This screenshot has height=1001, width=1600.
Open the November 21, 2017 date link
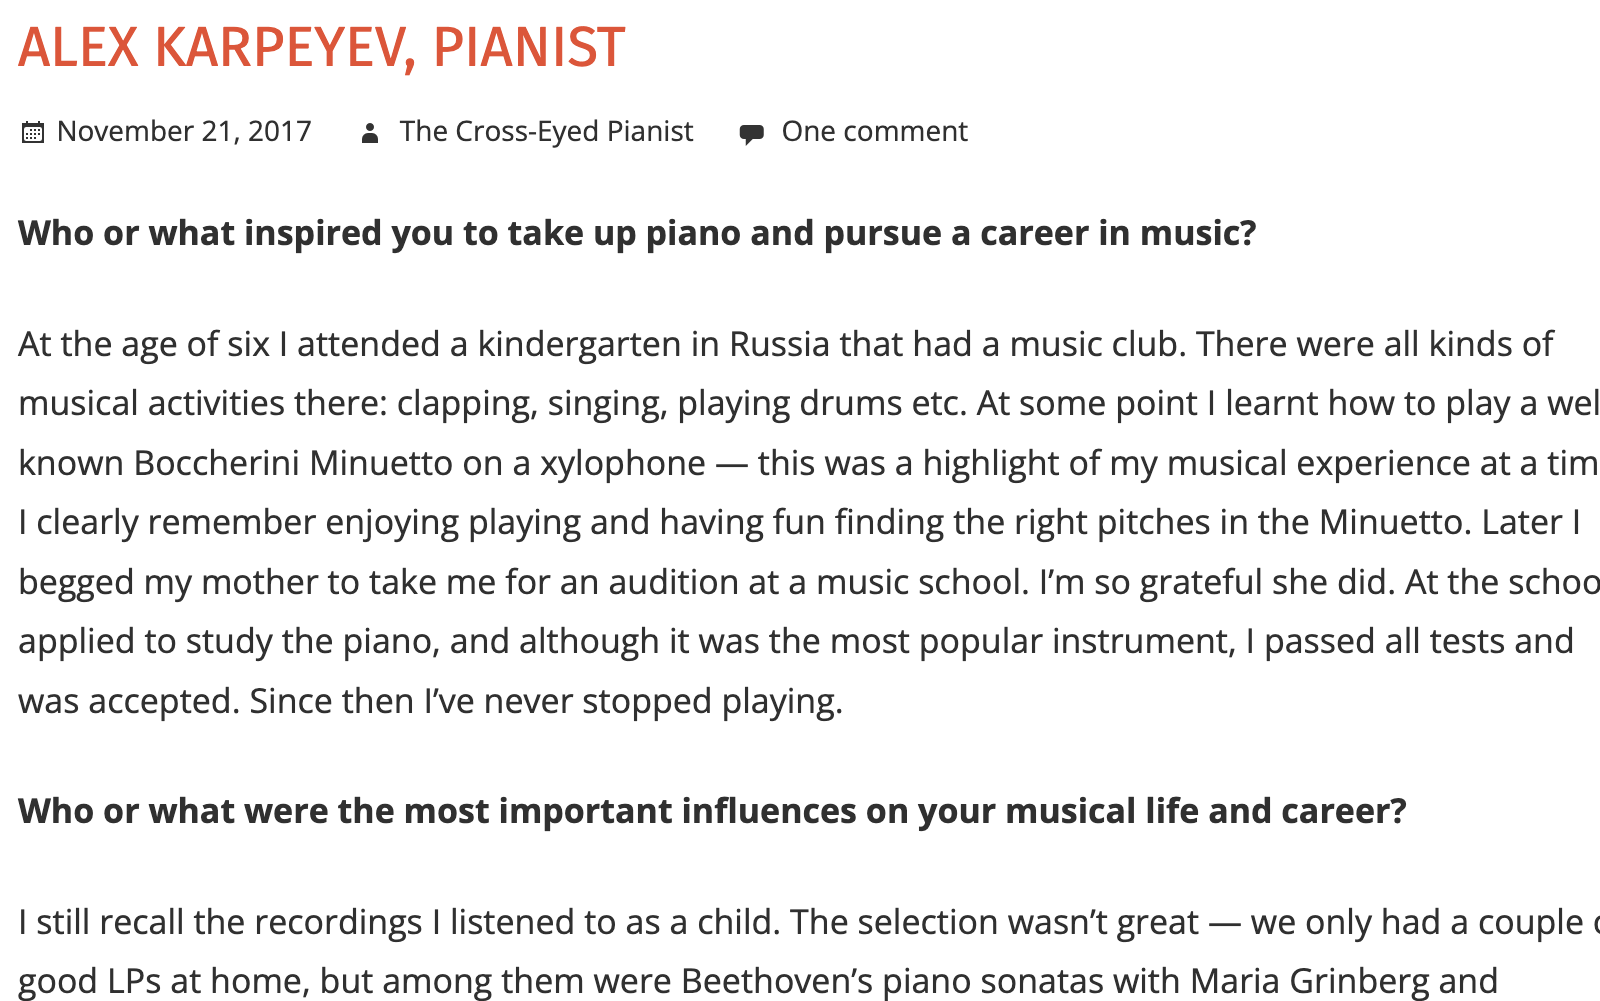tap(184, 131)
